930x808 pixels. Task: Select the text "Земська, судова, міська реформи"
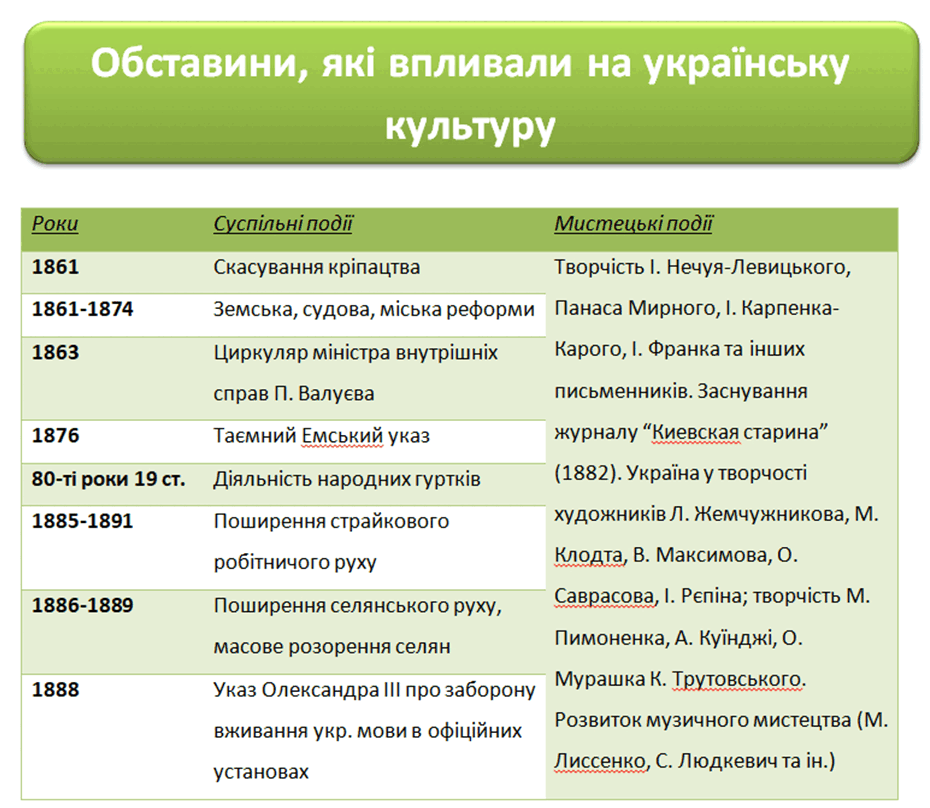pyautogui.click(x=374, y=310)
